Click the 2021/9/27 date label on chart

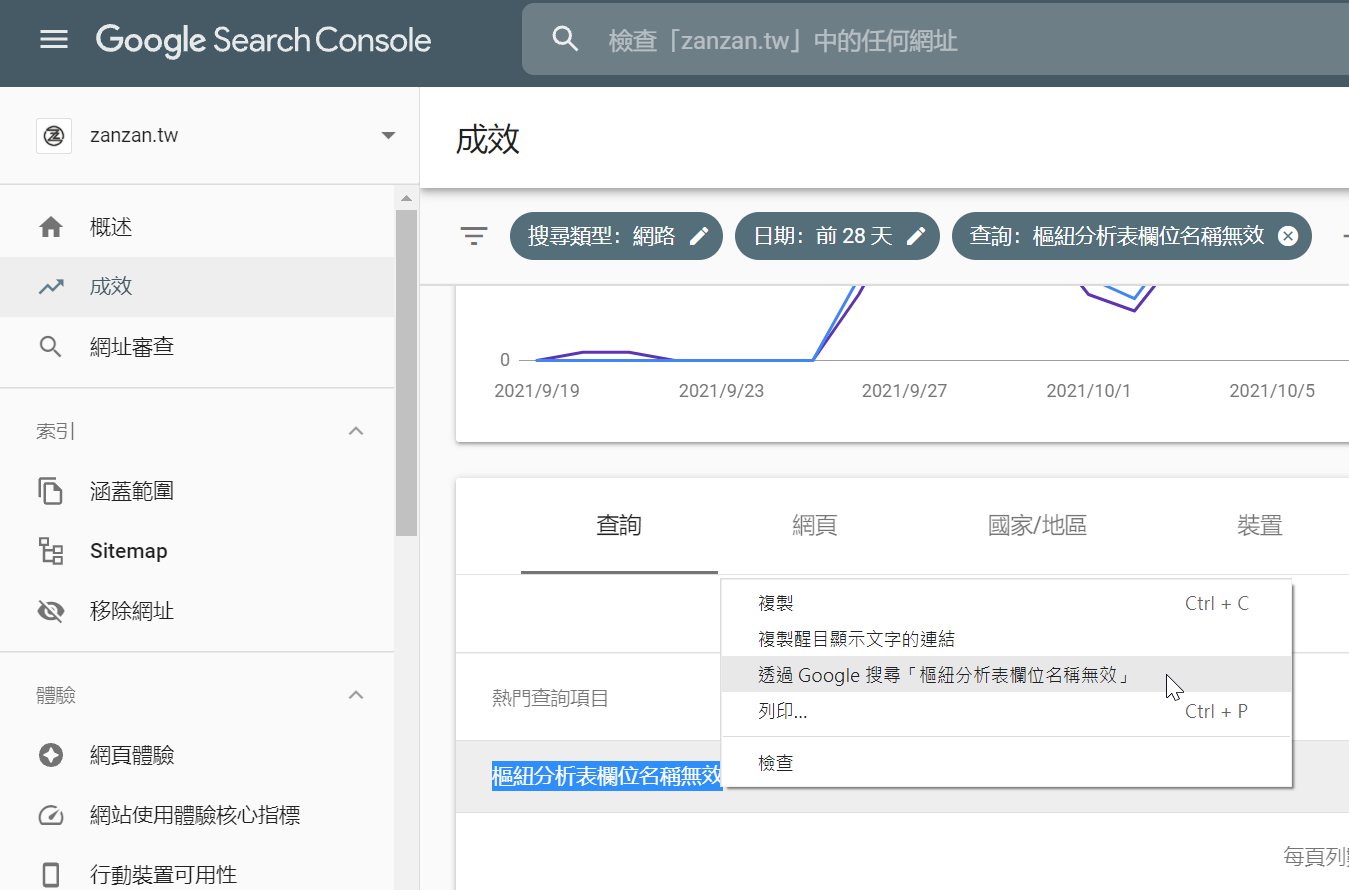click(905, 391)
